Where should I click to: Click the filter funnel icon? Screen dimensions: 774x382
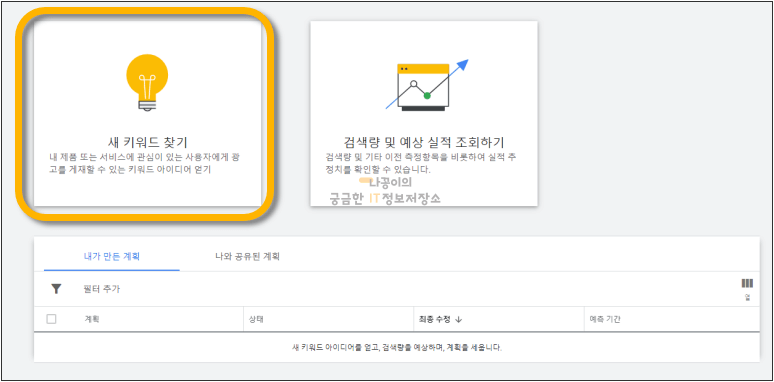(56, 289)
